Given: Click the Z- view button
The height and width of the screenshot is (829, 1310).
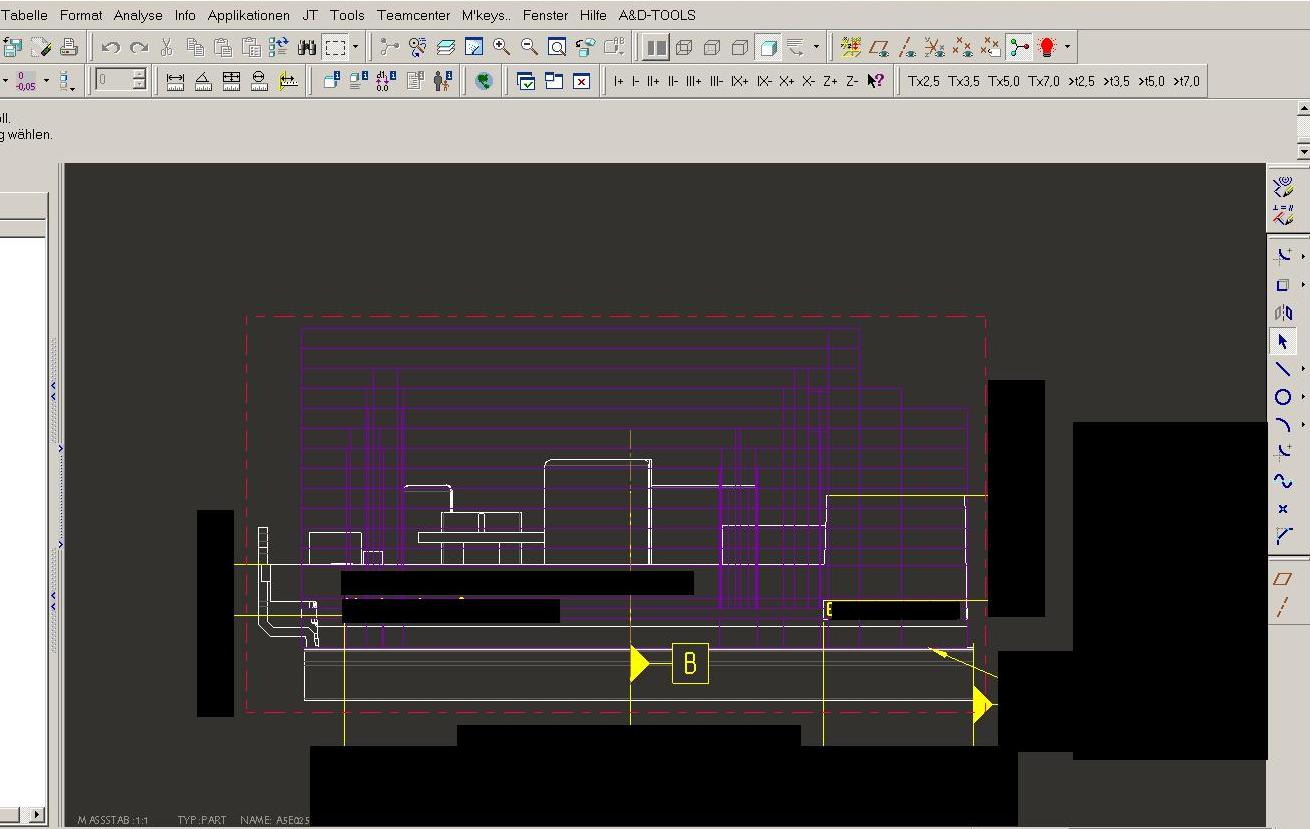Looking at the screenshot, I should pos(852,81).
